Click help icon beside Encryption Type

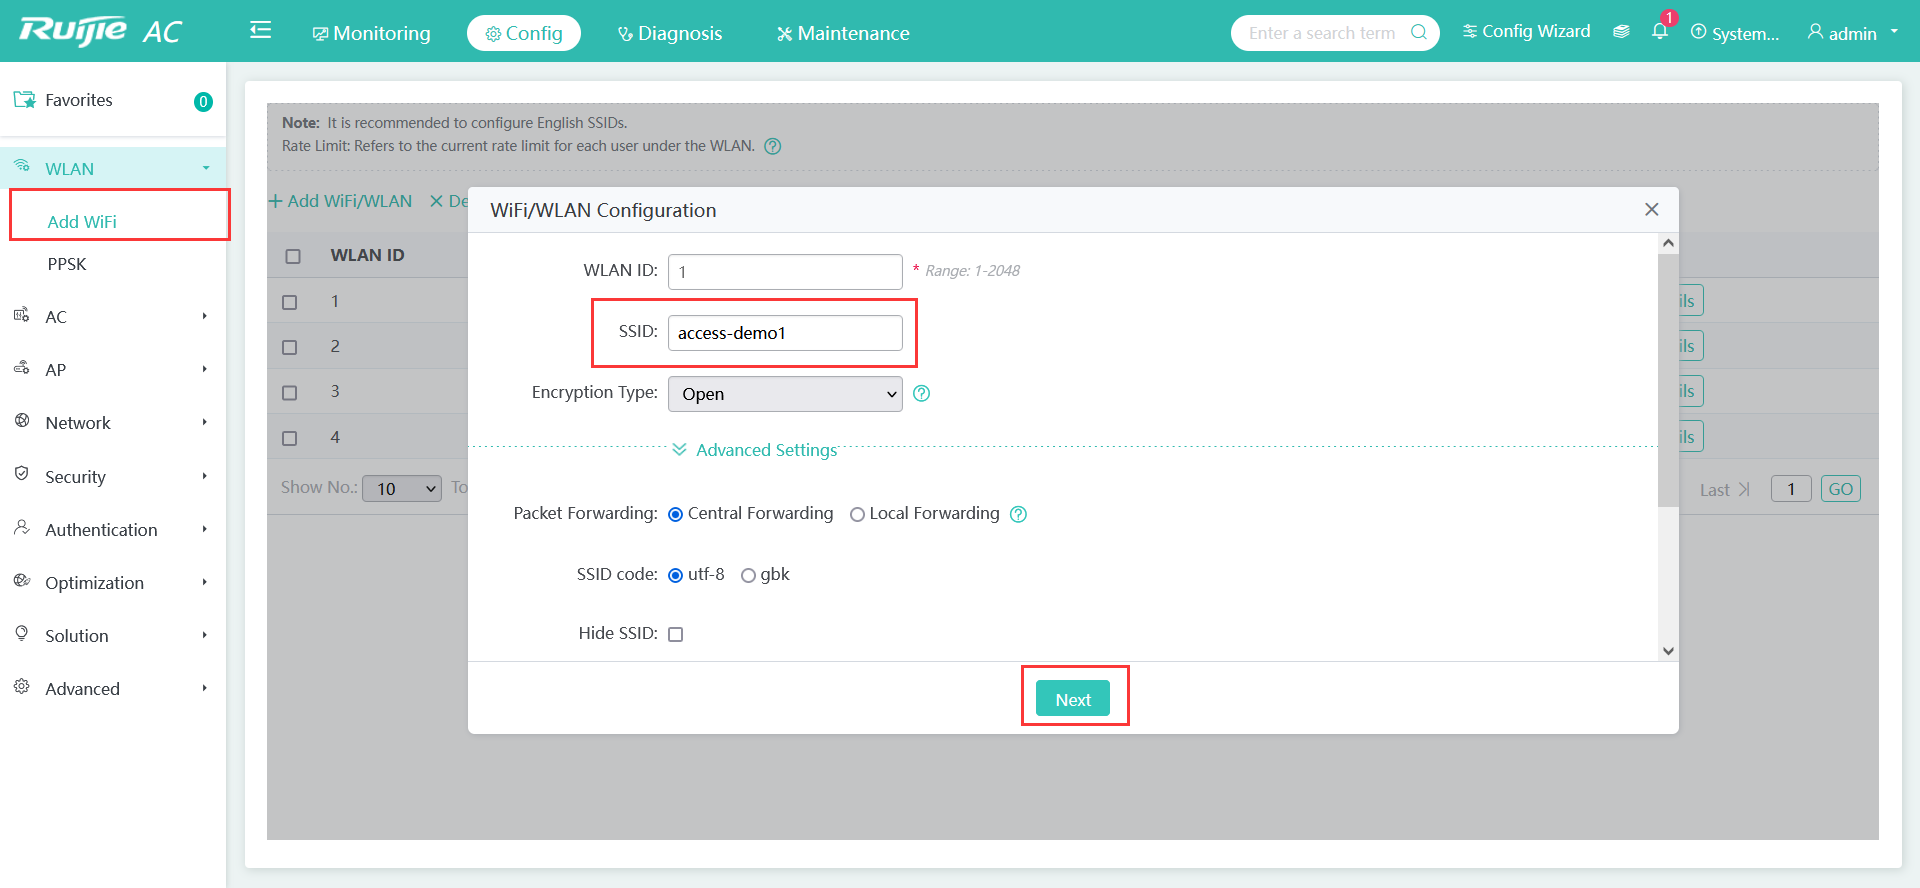click(921, 394)
